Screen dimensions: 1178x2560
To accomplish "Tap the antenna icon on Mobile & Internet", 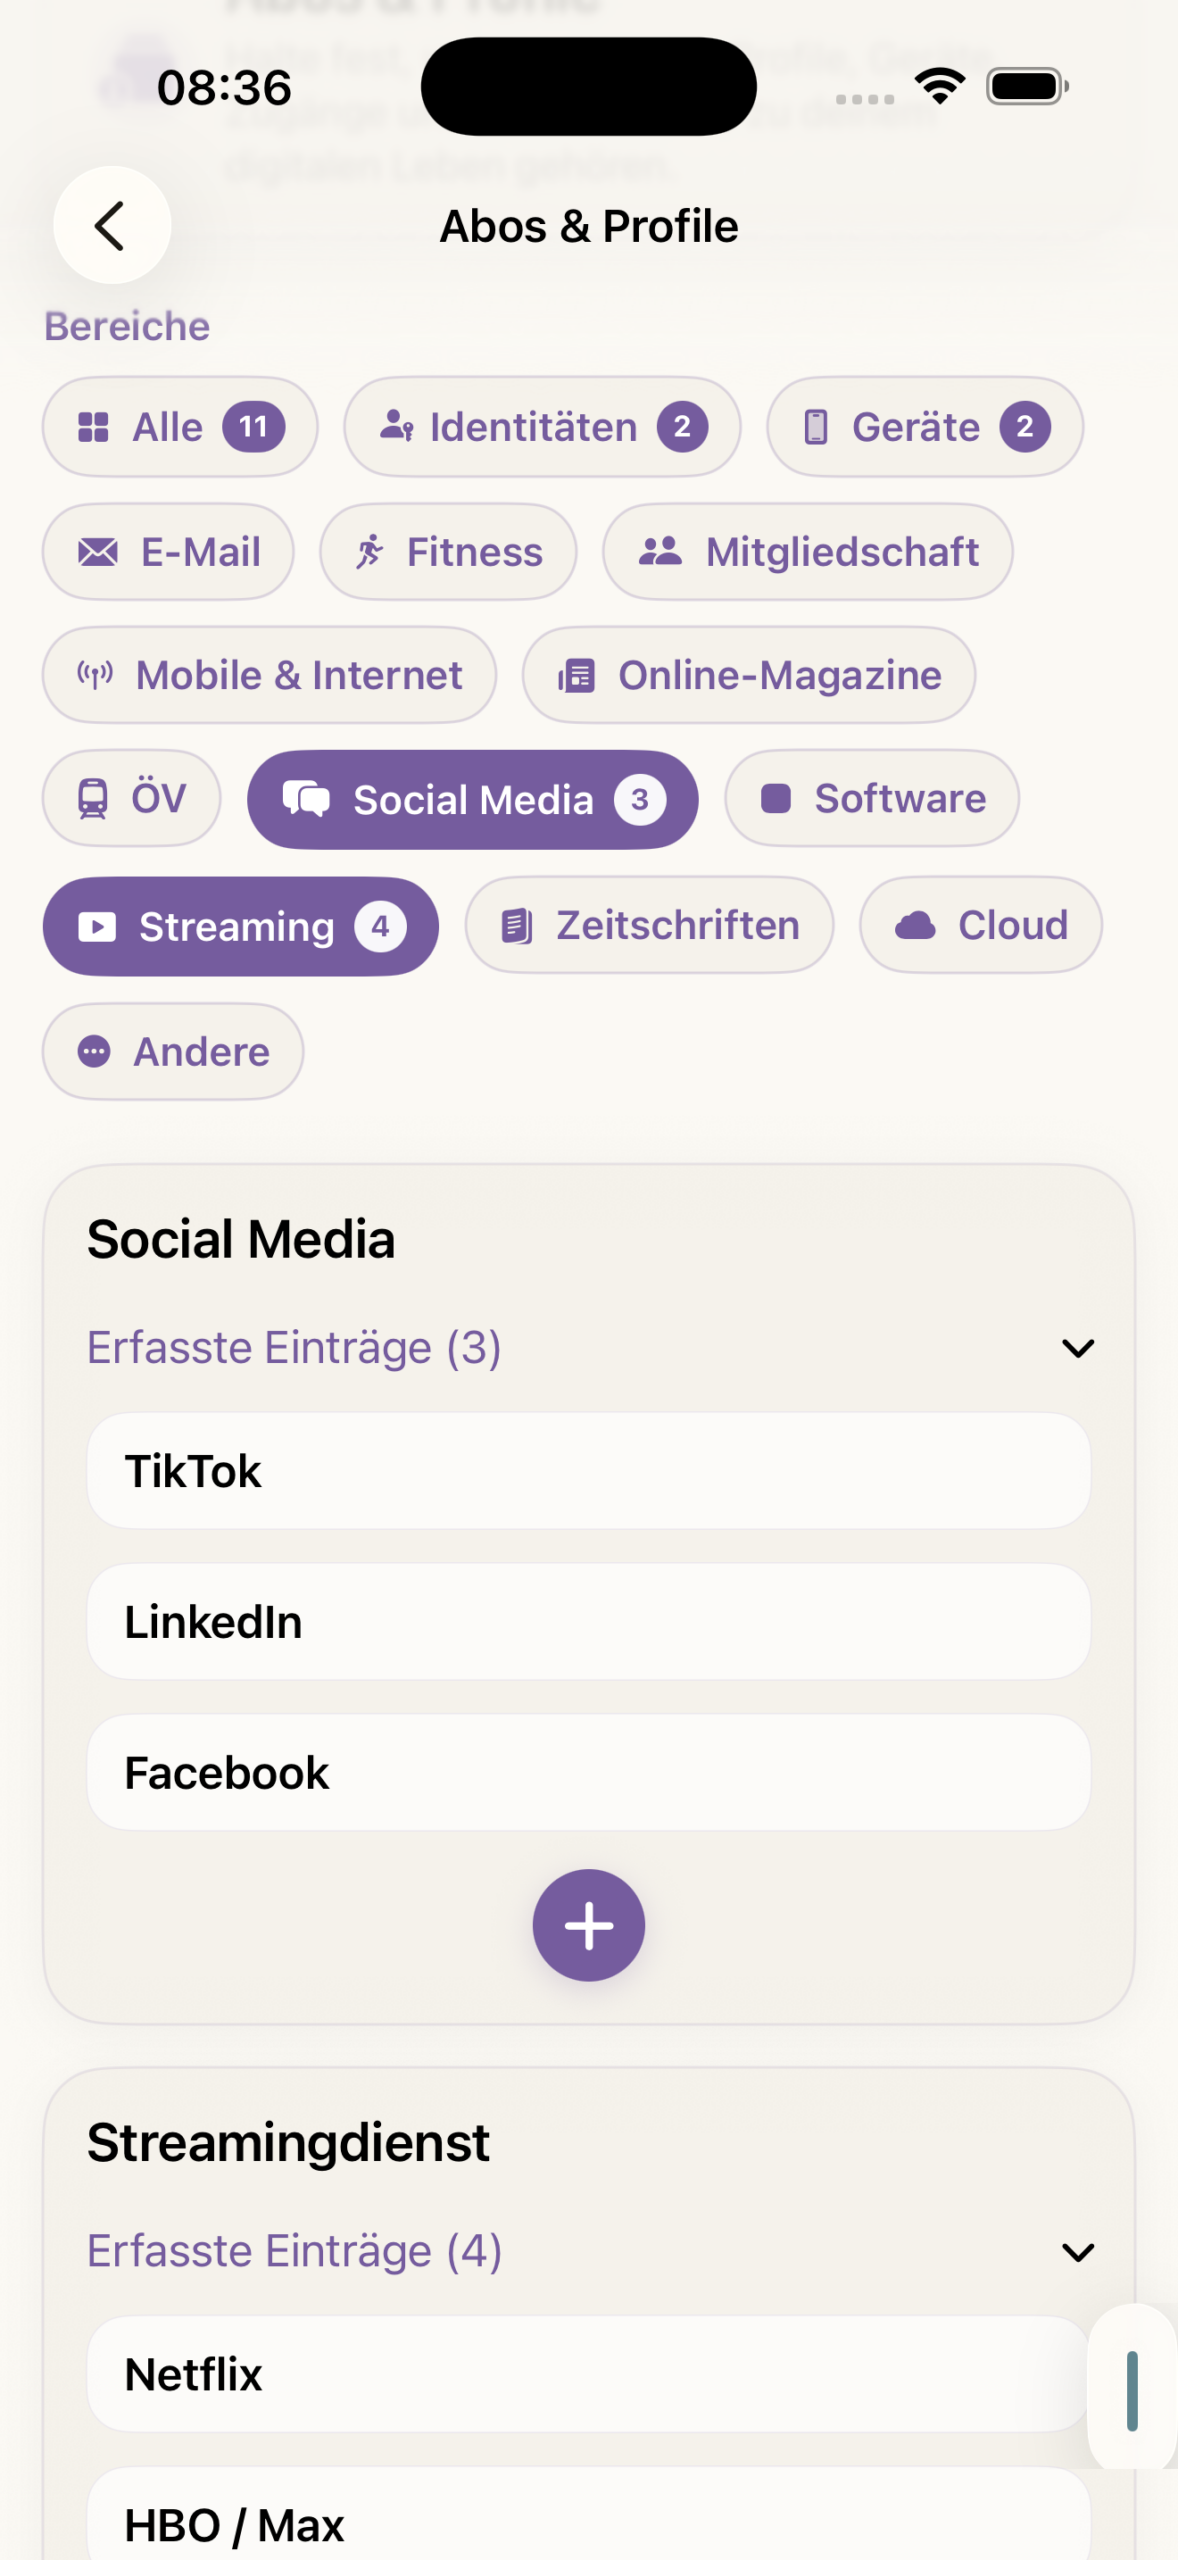I will pyautogui.click(x=95, y=675).
